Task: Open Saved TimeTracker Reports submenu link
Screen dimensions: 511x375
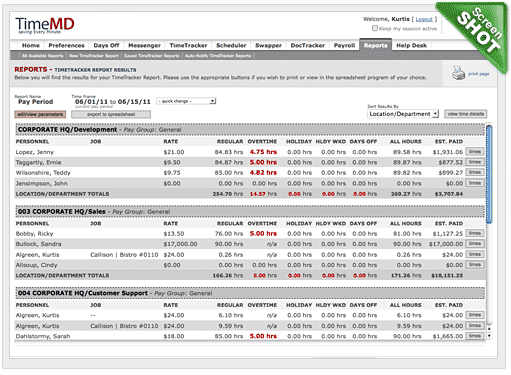Action: pyautogui.click(x=152, y=56)
